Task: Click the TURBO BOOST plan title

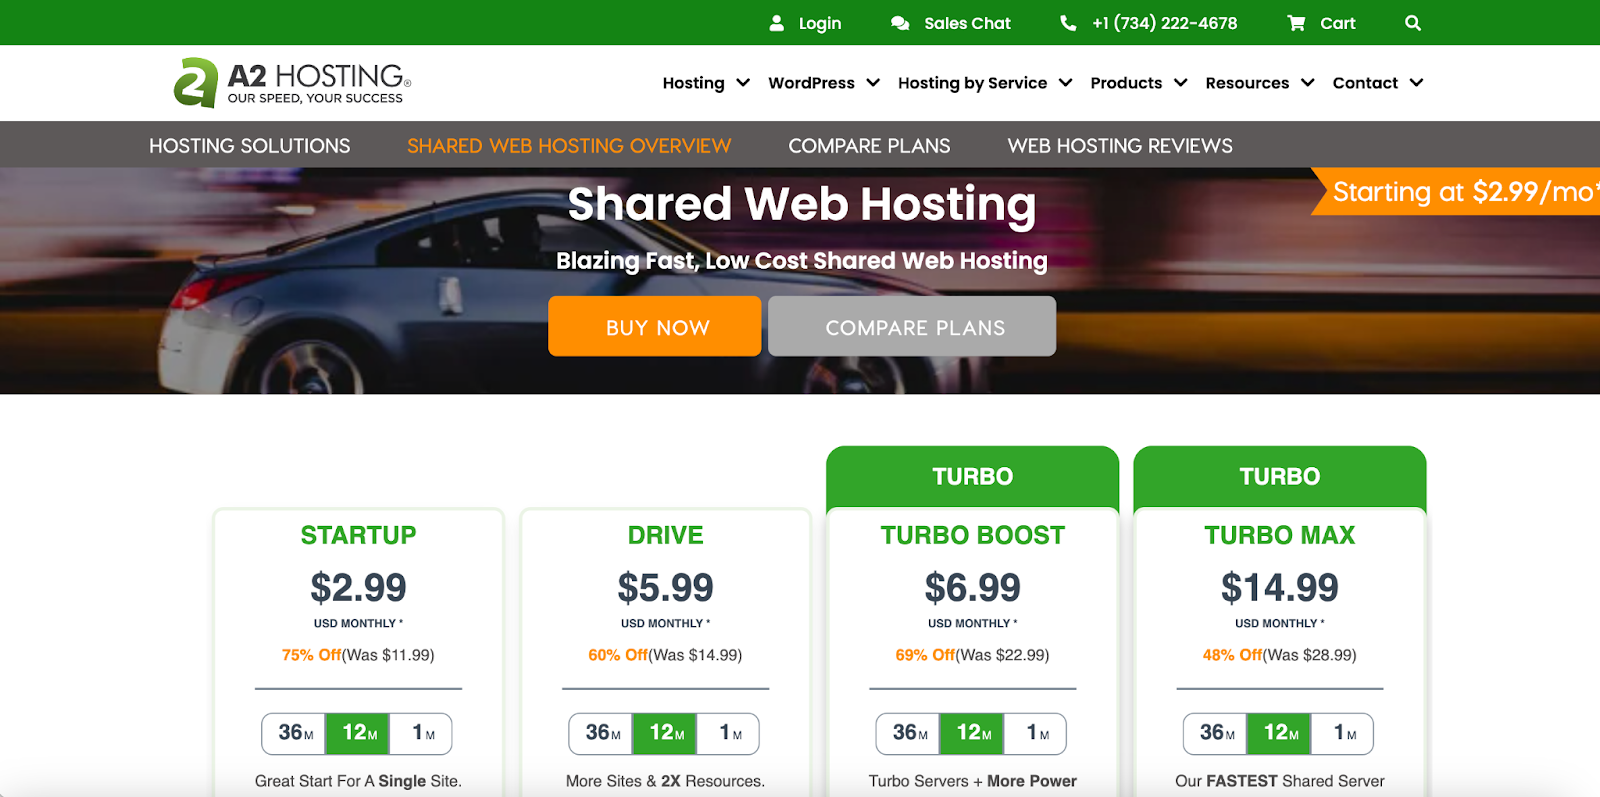Action: pyautogui.click(x=972, y=535)
